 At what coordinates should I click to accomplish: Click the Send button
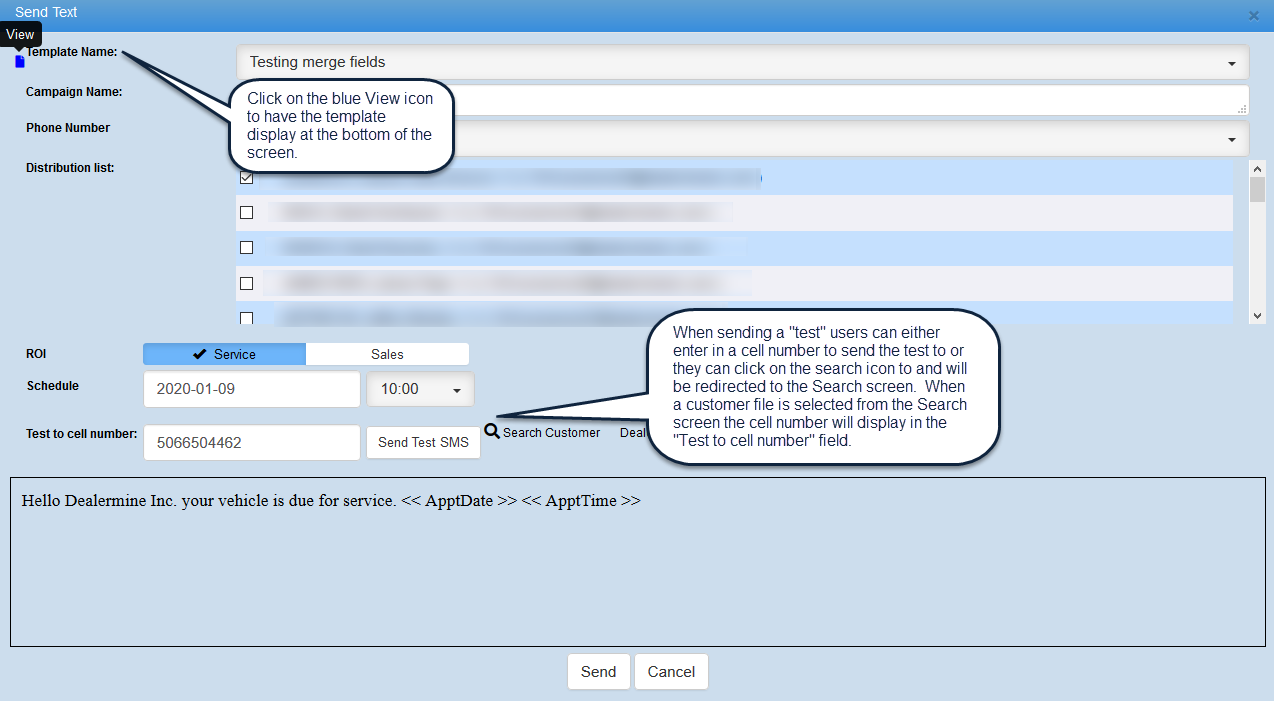tap(598, 672)
